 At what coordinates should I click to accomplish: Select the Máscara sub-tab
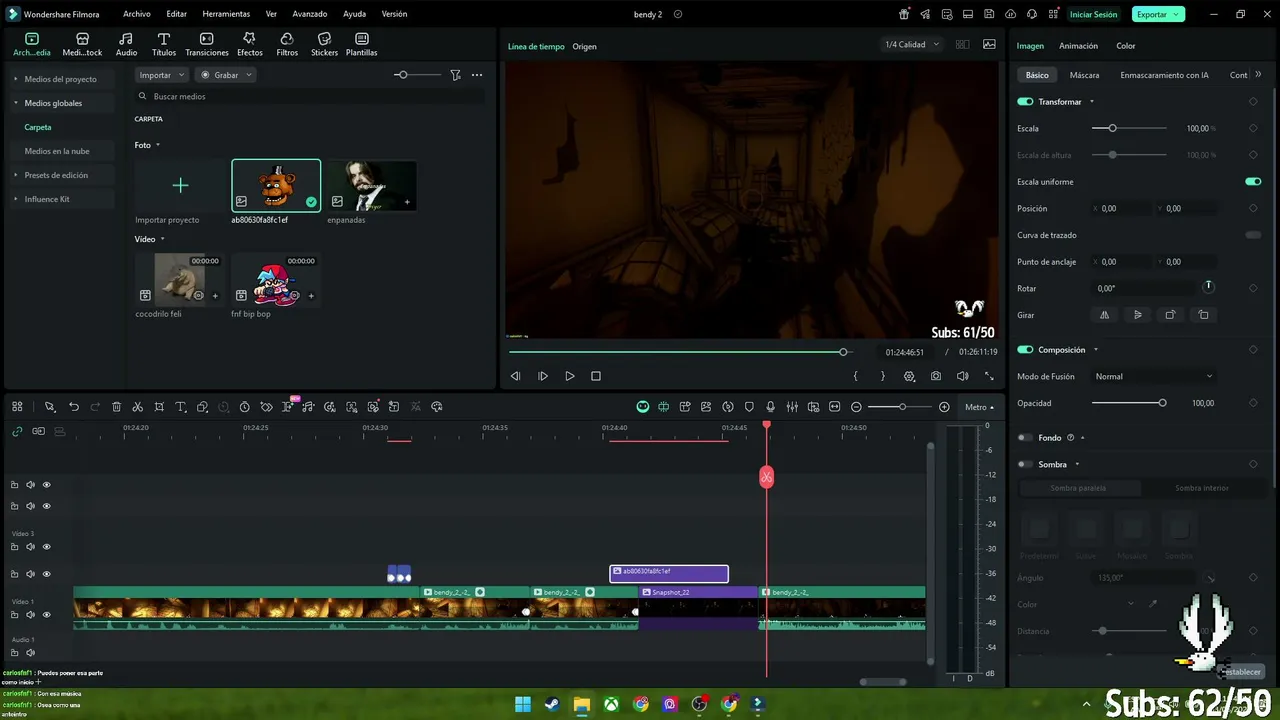point(1084,75)
